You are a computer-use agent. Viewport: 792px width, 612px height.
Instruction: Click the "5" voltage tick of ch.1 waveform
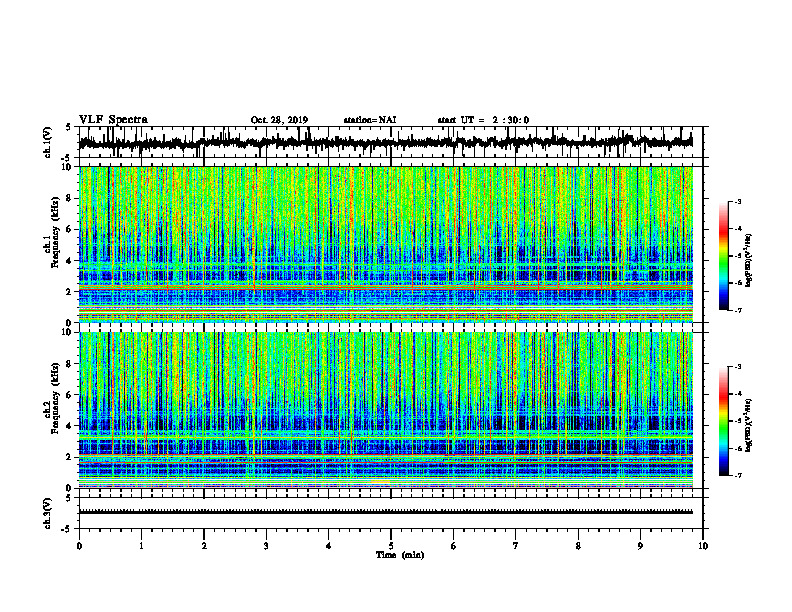tap(69, 128)
